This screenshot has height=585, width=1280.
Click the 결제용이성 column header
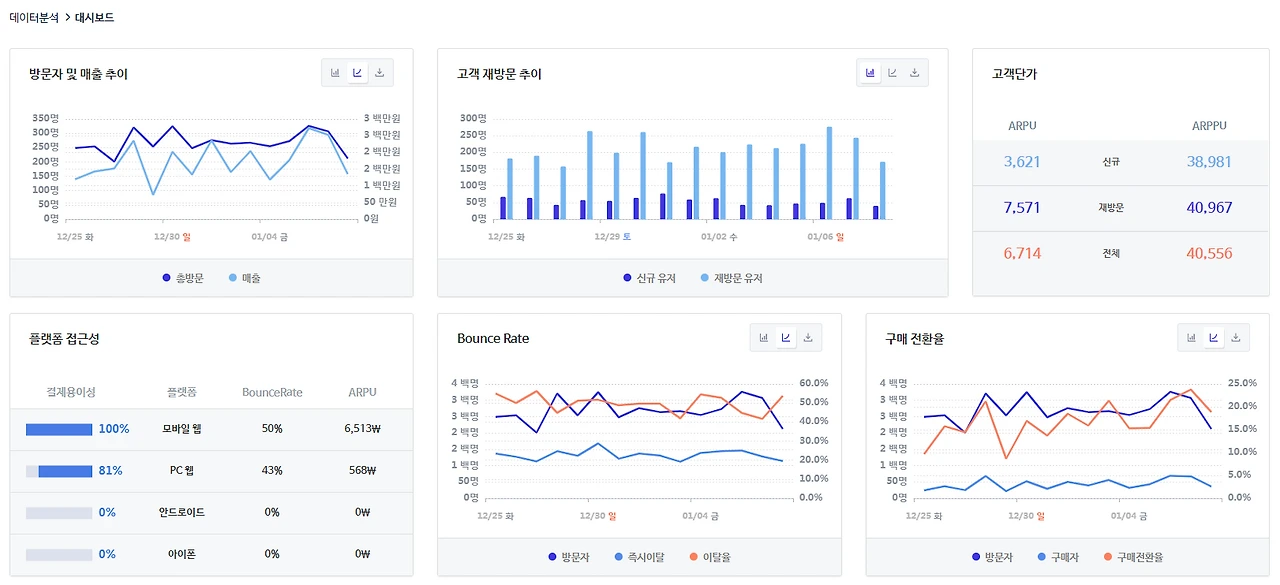pos(71,392)
